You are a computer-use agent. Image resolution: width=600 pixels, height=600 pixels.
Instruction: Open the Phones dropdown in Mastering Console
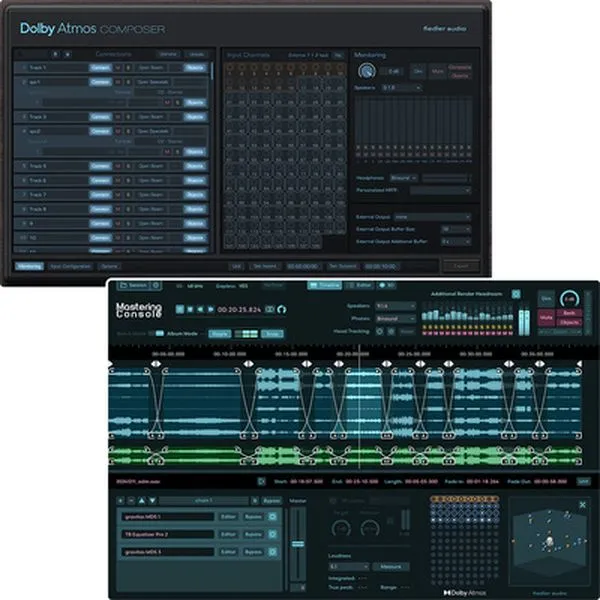(395, 318)
